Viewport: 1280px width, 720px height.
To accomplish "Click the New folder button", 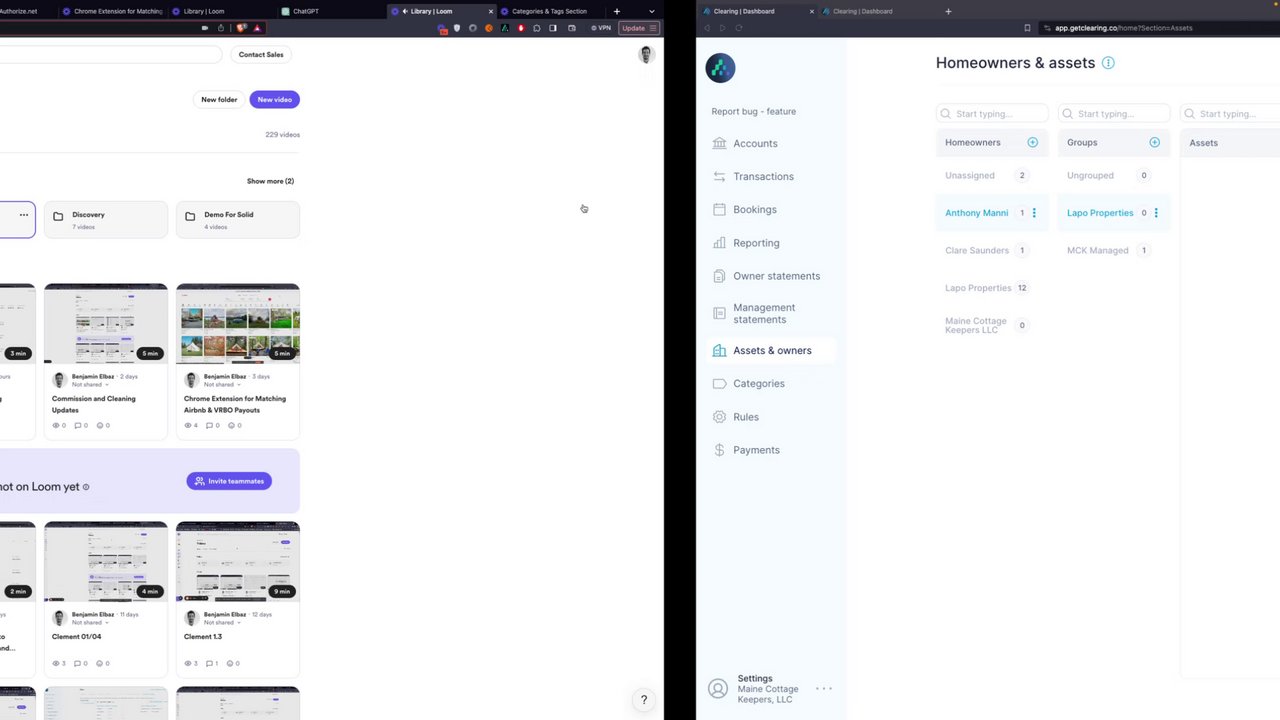I will (x=219, y=99).
